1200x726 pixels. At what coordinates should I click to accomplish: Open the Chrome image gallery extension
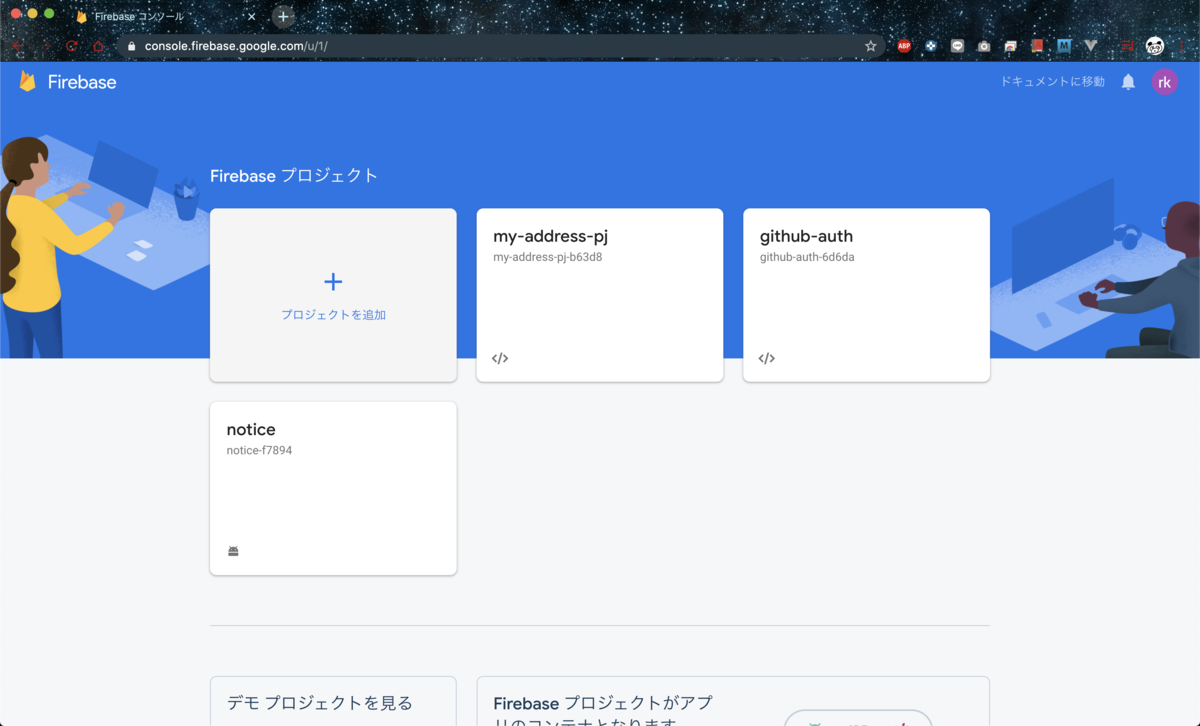click(x=1011, y=46)
